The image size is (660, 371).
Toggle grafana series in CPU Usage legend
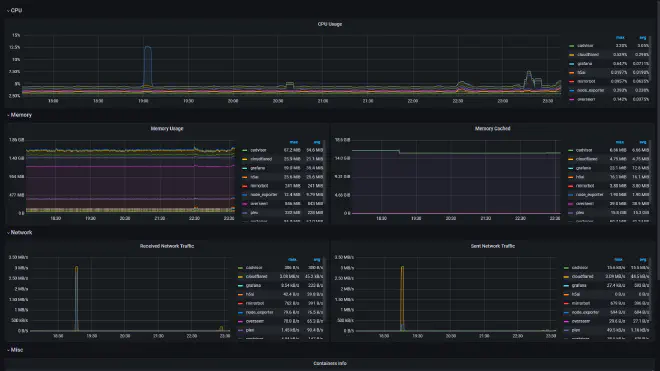tap(585, 64)
